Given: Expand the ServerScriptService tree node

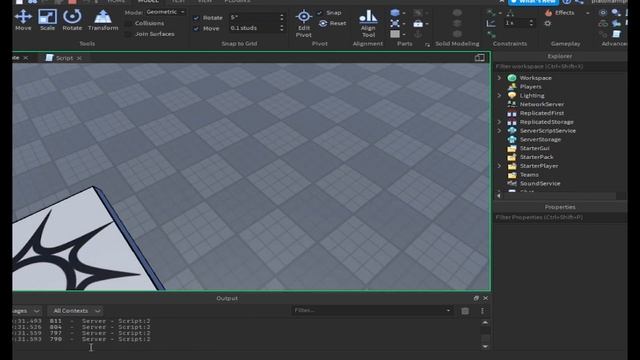Looking at the screenshot, I should pyautogui.click(x=499, y=131).
